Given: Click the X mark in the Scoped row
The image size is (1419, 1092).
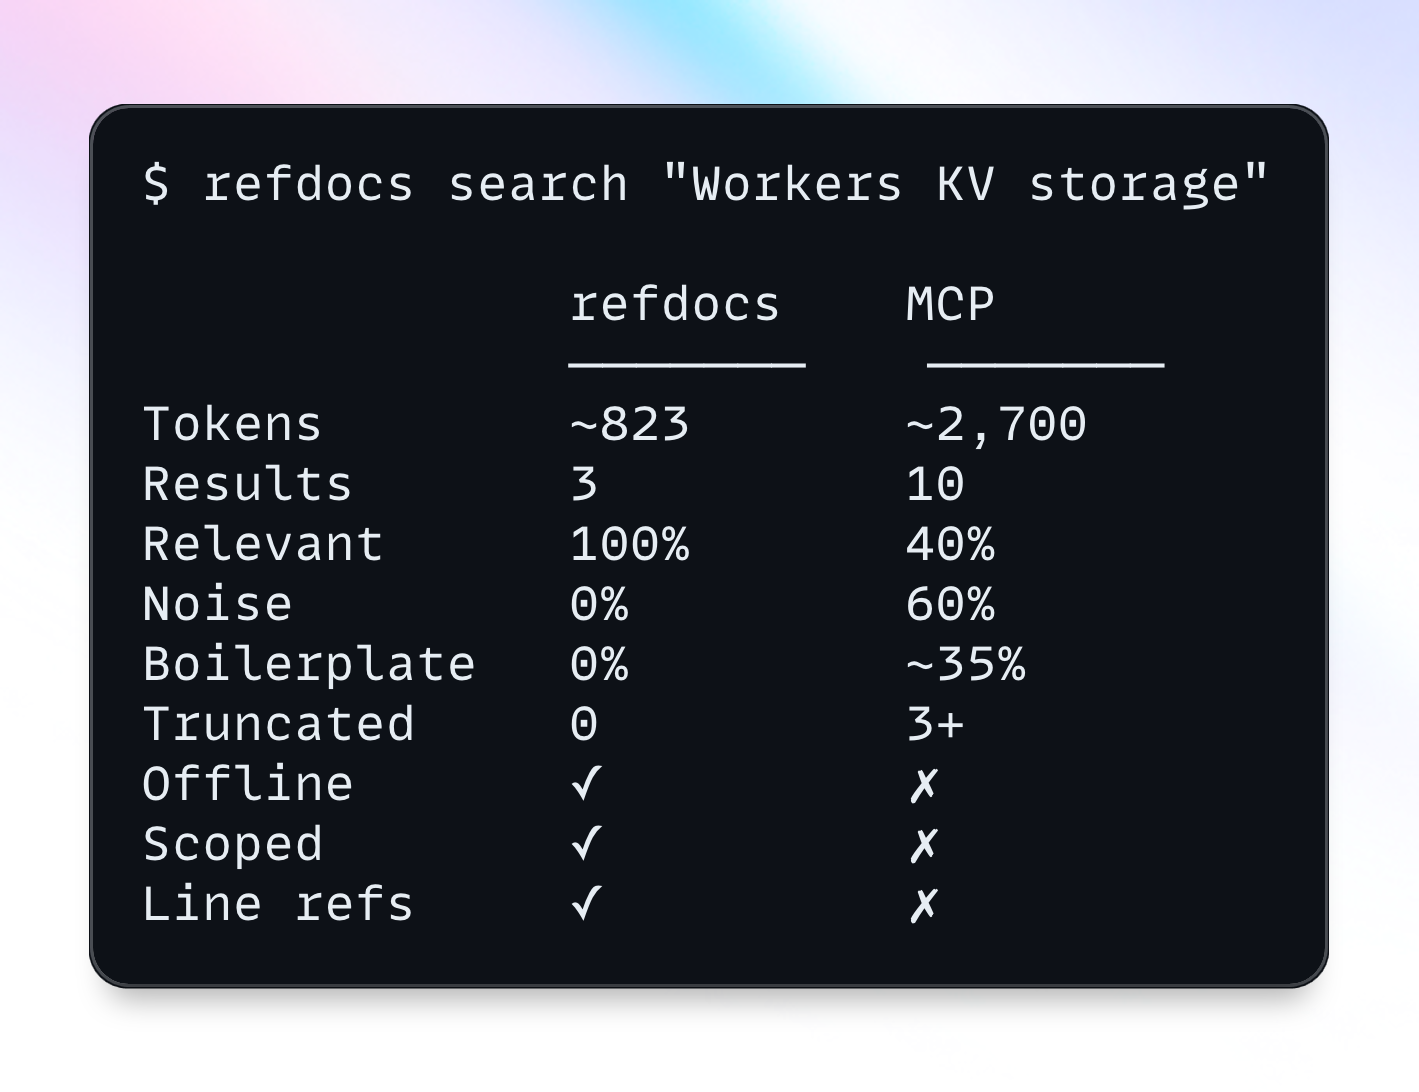Looking at the screenshot, I should pos(923,845).
